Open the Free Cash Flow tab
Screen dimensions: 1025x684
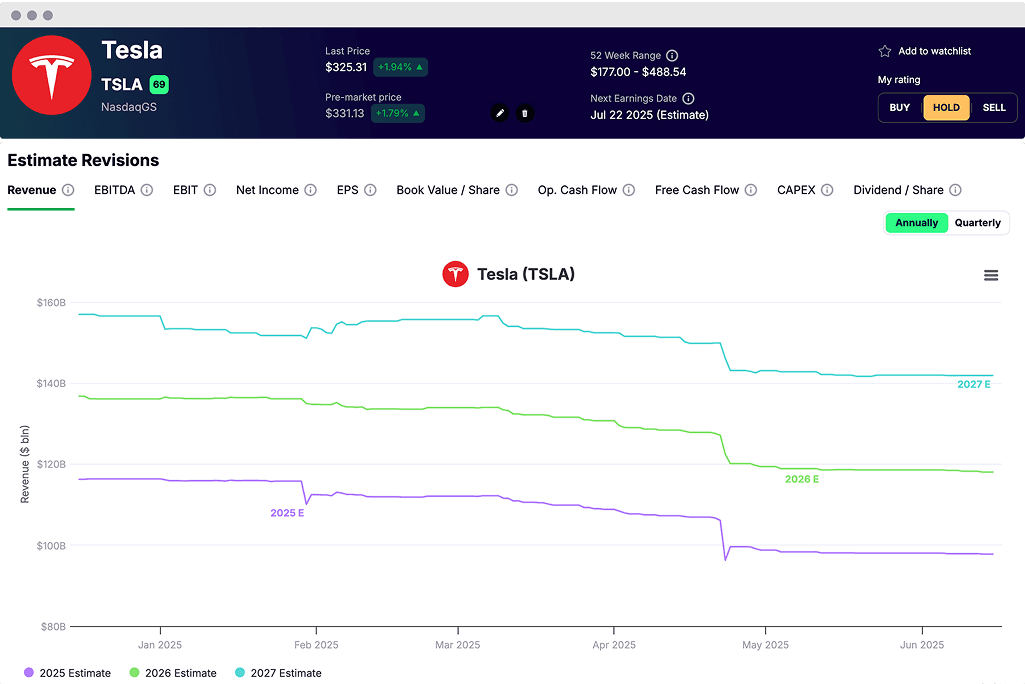tap(697, 190)
